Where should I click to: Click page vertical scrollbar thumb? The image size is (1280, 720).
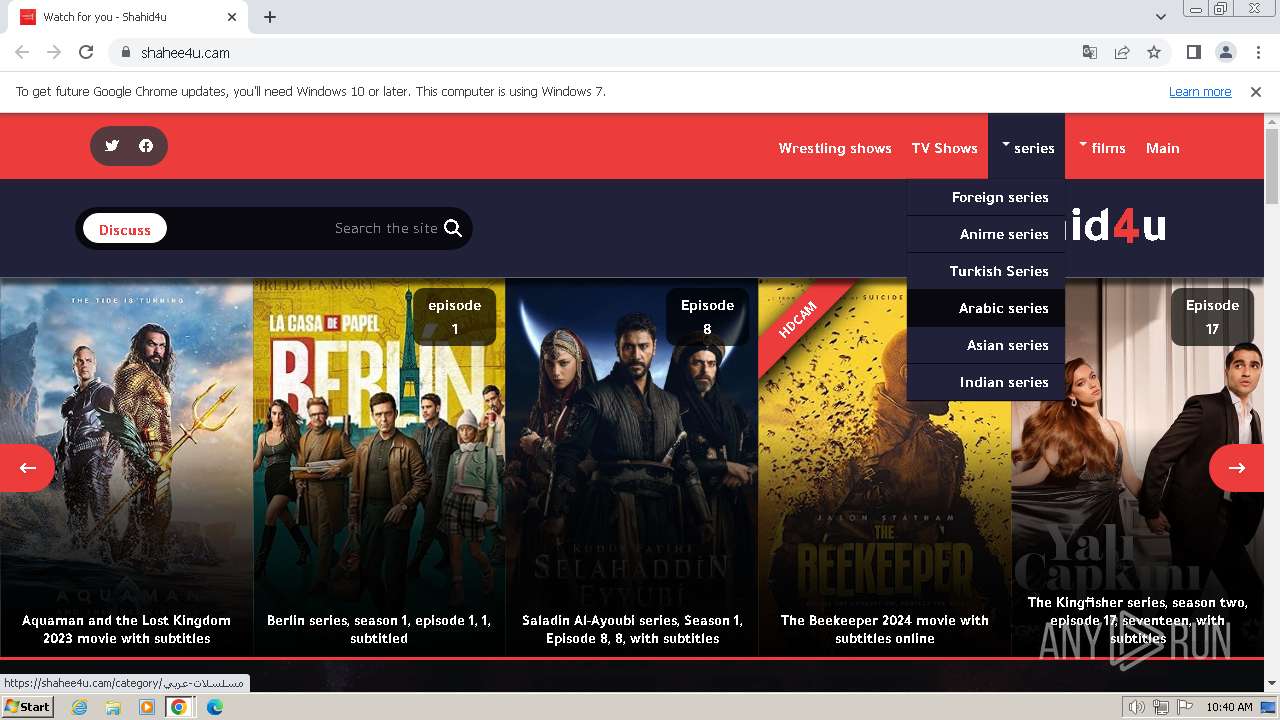click(x=1272, y=165)
